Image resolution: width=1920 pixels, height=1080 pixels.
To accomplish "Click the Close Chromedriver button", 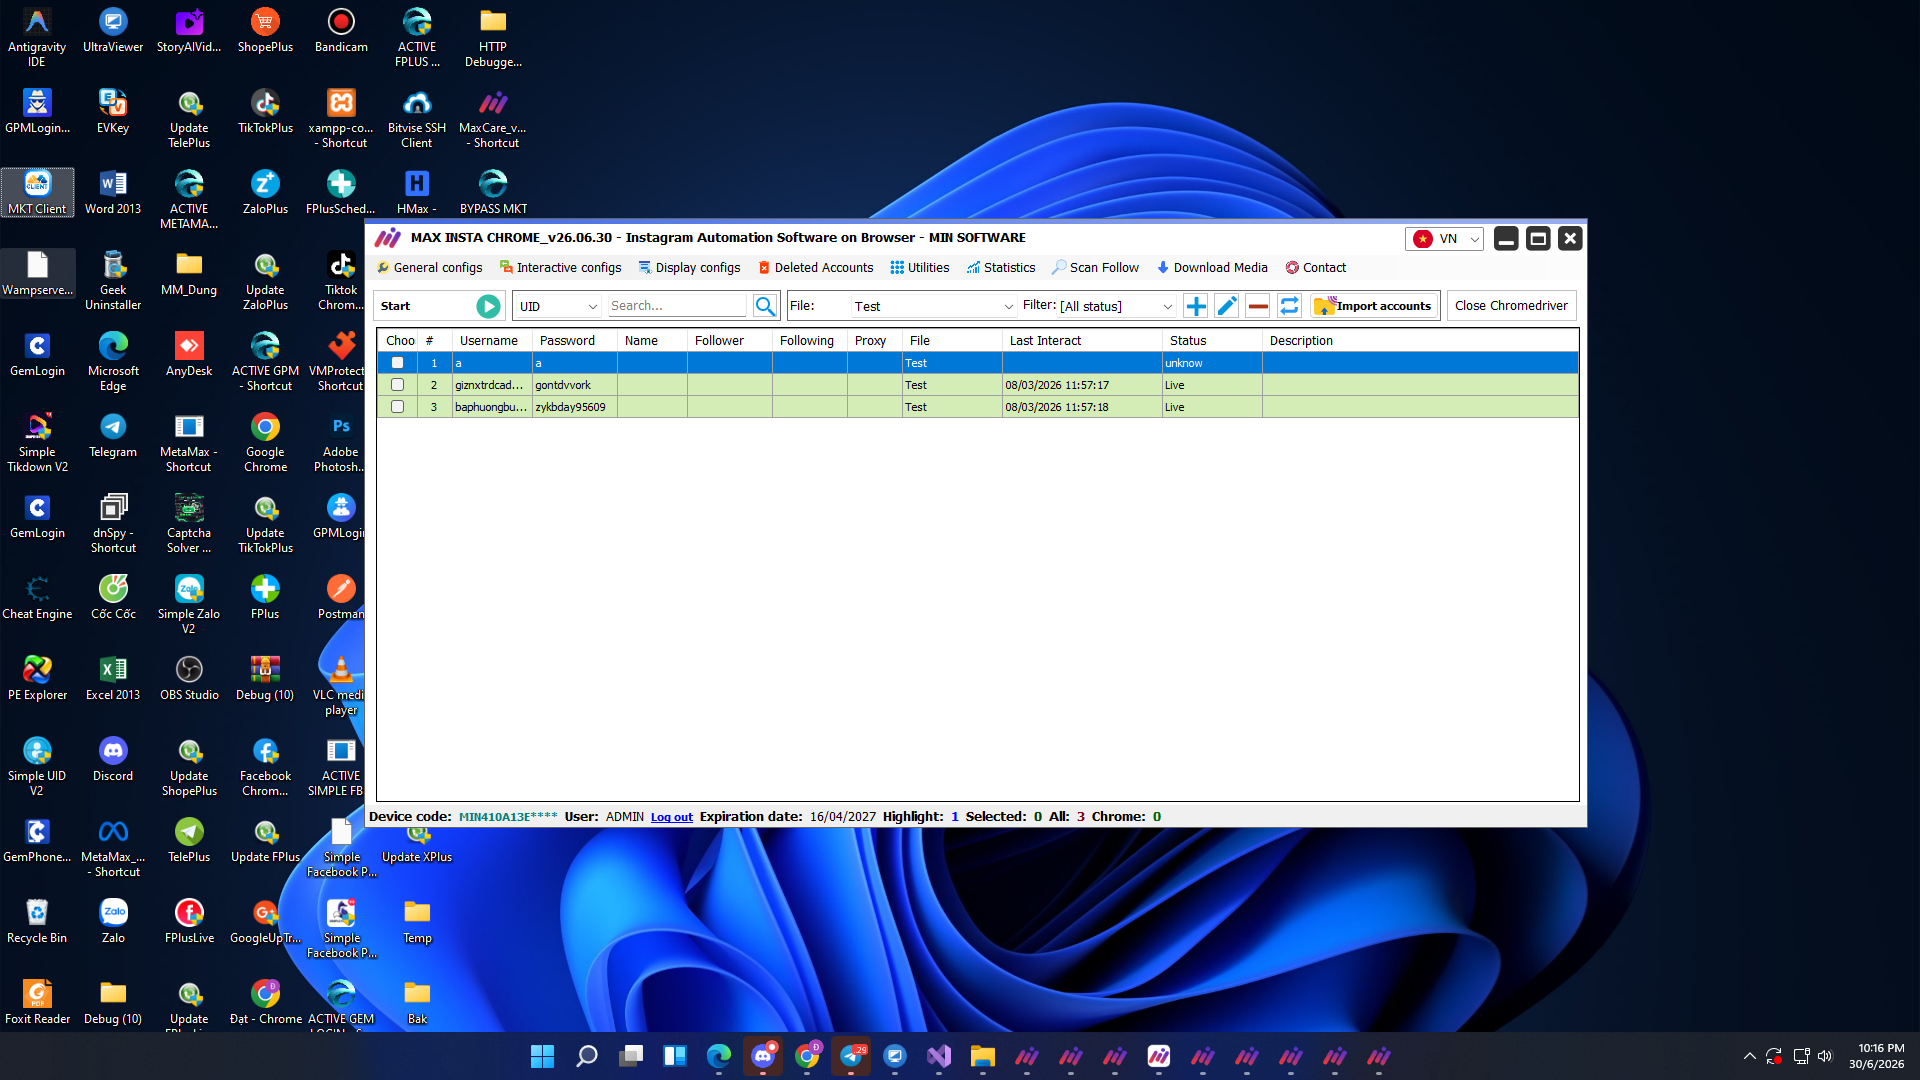I will [1511, 306].
